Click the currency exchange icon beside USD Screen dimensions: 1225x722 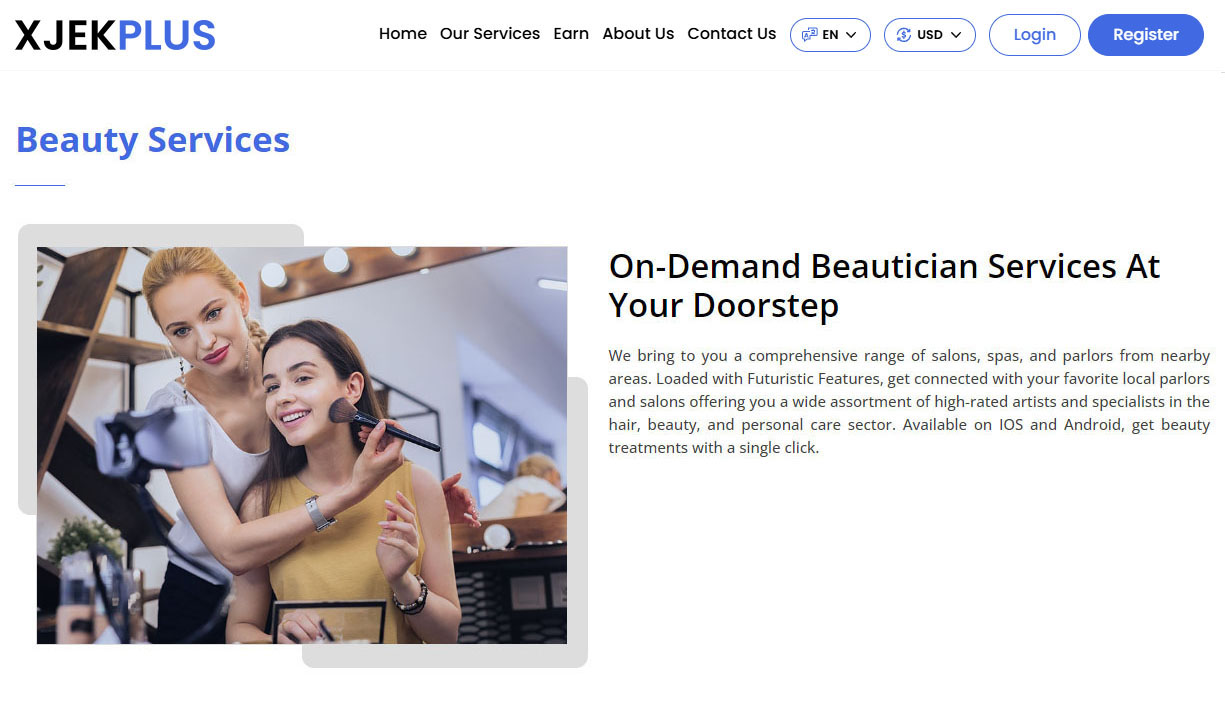point(903,34)
